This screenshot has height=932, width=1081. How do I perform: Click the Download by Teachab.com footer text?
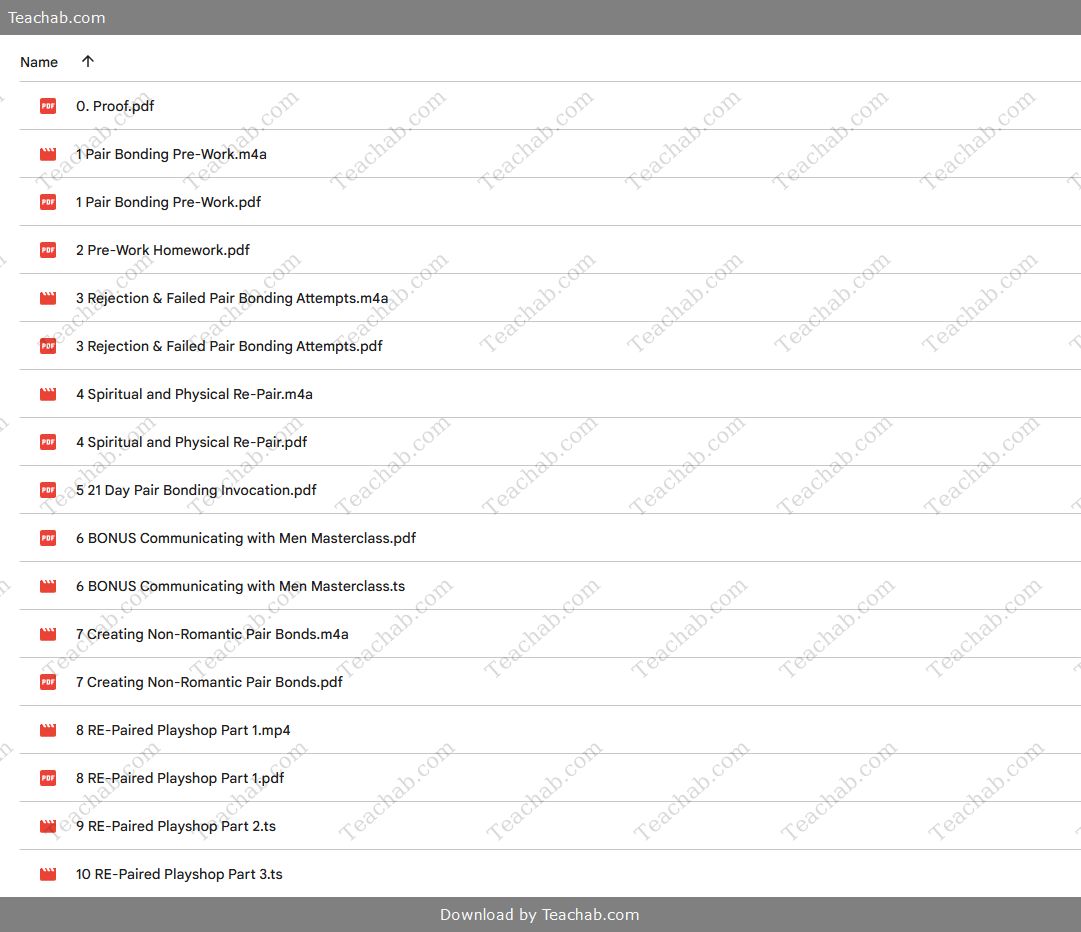[540, 915]
